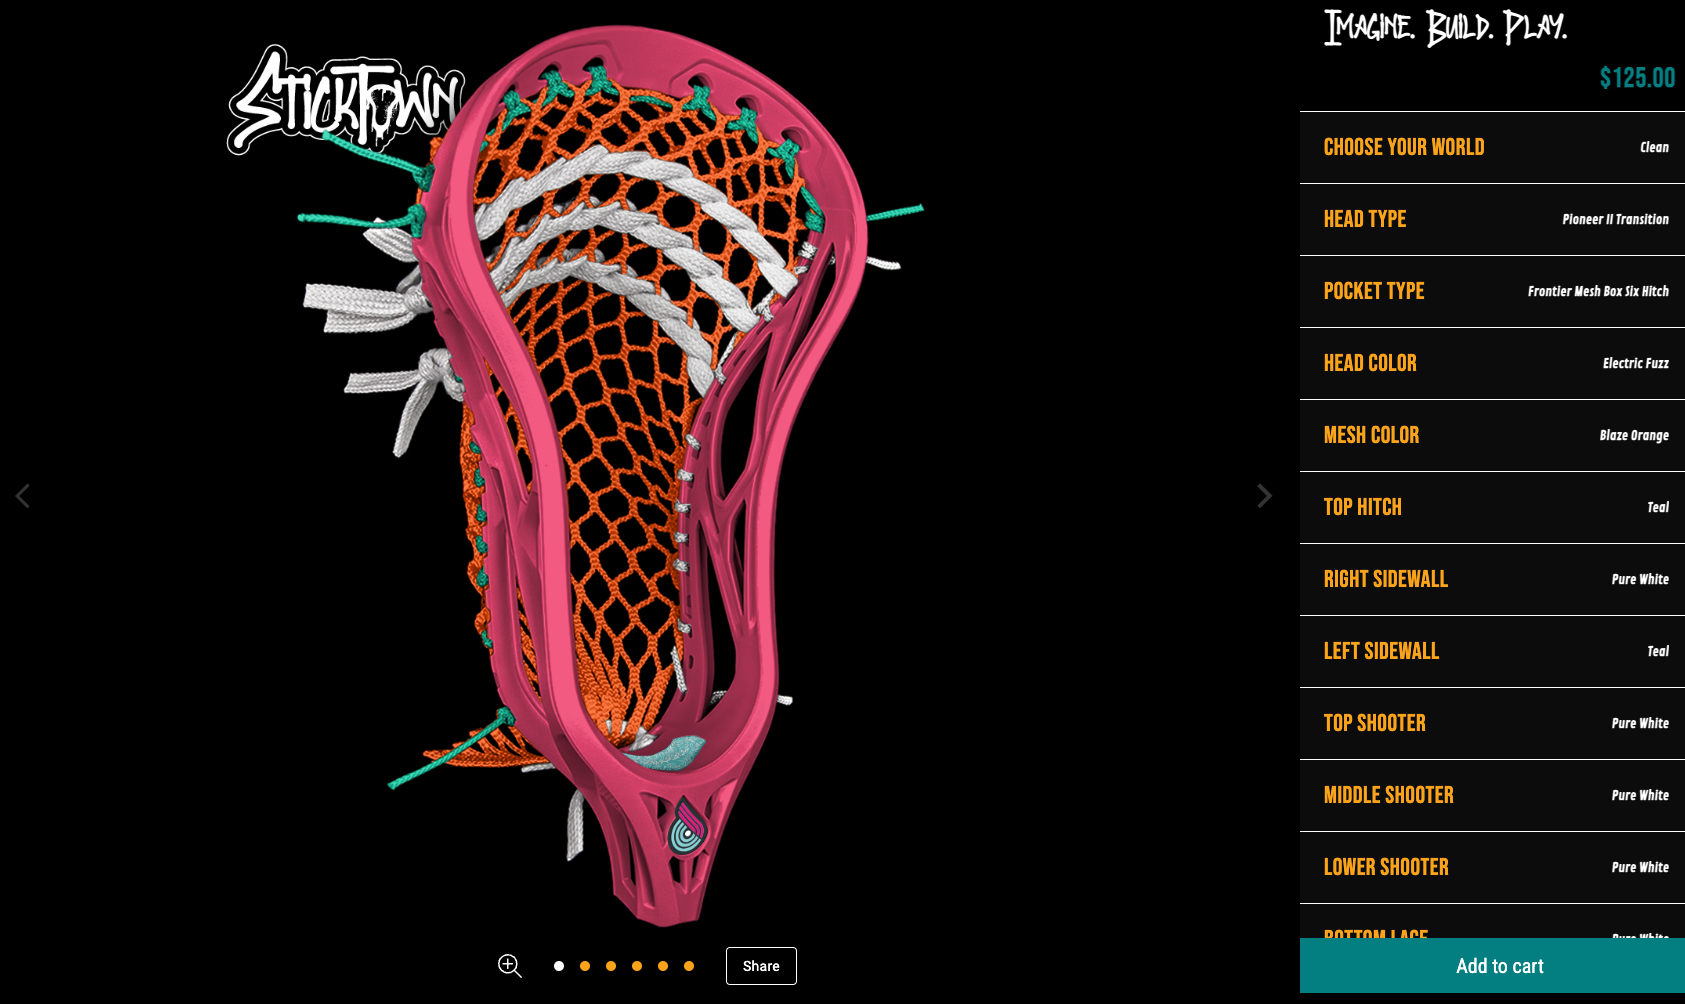Expand the Top Hitch color row

(1492, 507)
